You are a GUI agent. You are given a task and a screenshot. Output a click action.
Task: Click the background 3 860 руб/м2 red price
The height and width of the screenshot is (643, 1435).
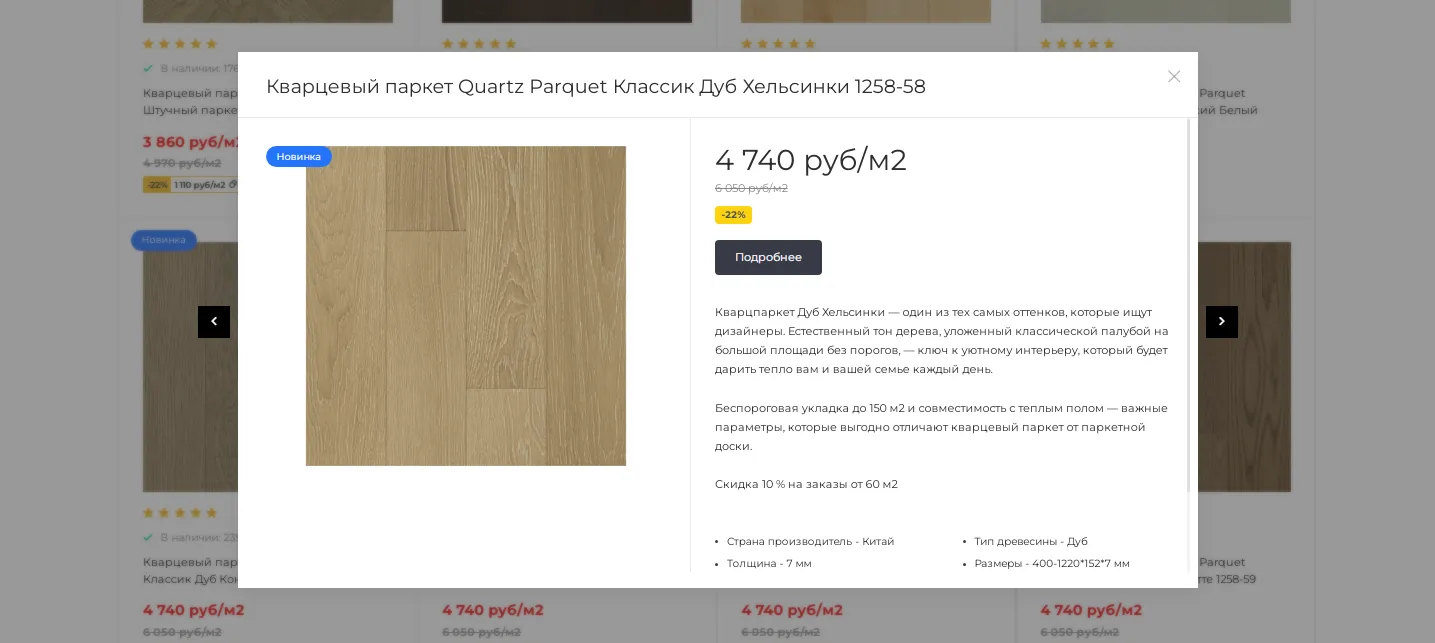tap(191, 143)
